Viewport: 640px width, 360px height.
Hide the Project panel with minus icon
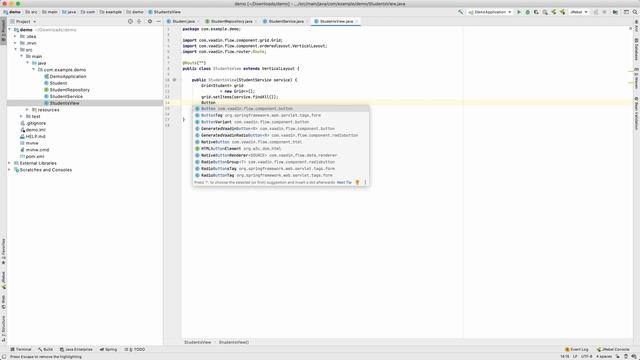coord(158,21)
